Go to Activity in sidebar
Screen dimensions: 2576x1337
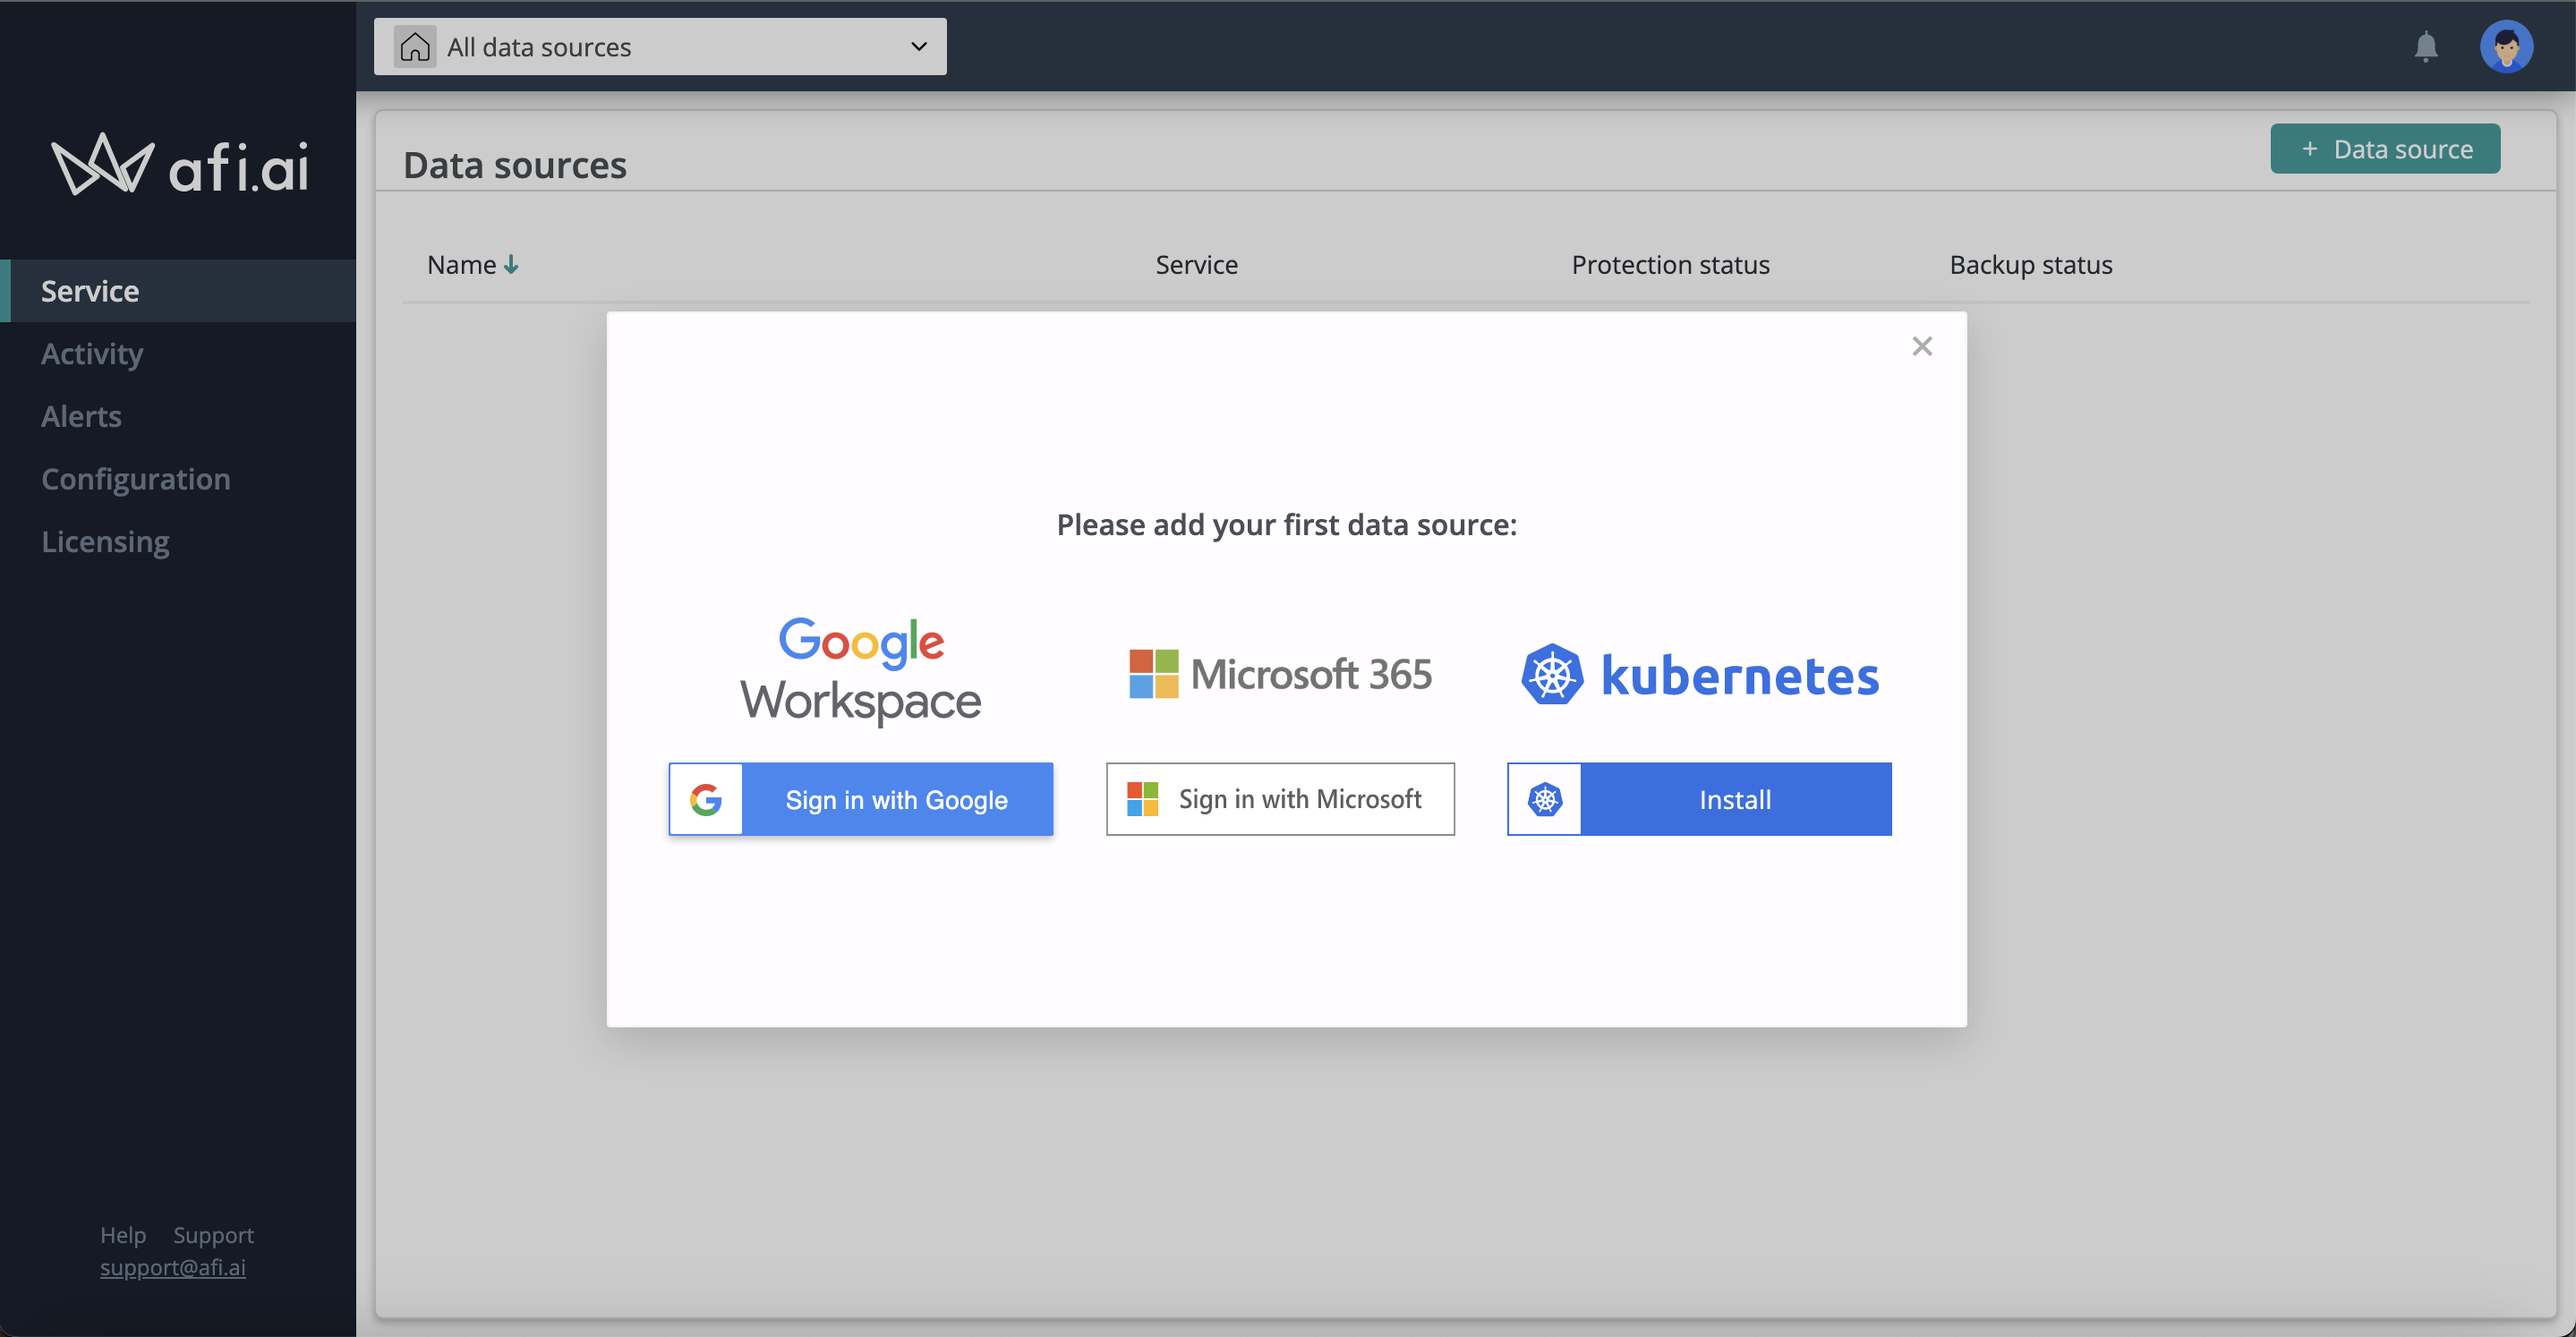tap(92, 353)
